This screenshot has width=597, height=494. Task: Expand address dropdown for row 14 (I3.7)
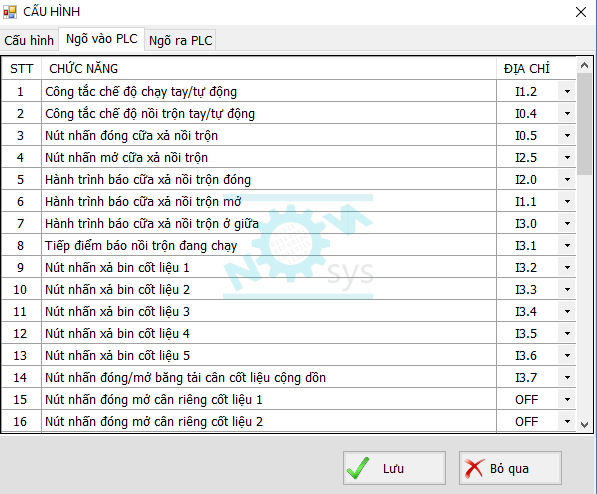pyautogui.click(x=567, y=377)
